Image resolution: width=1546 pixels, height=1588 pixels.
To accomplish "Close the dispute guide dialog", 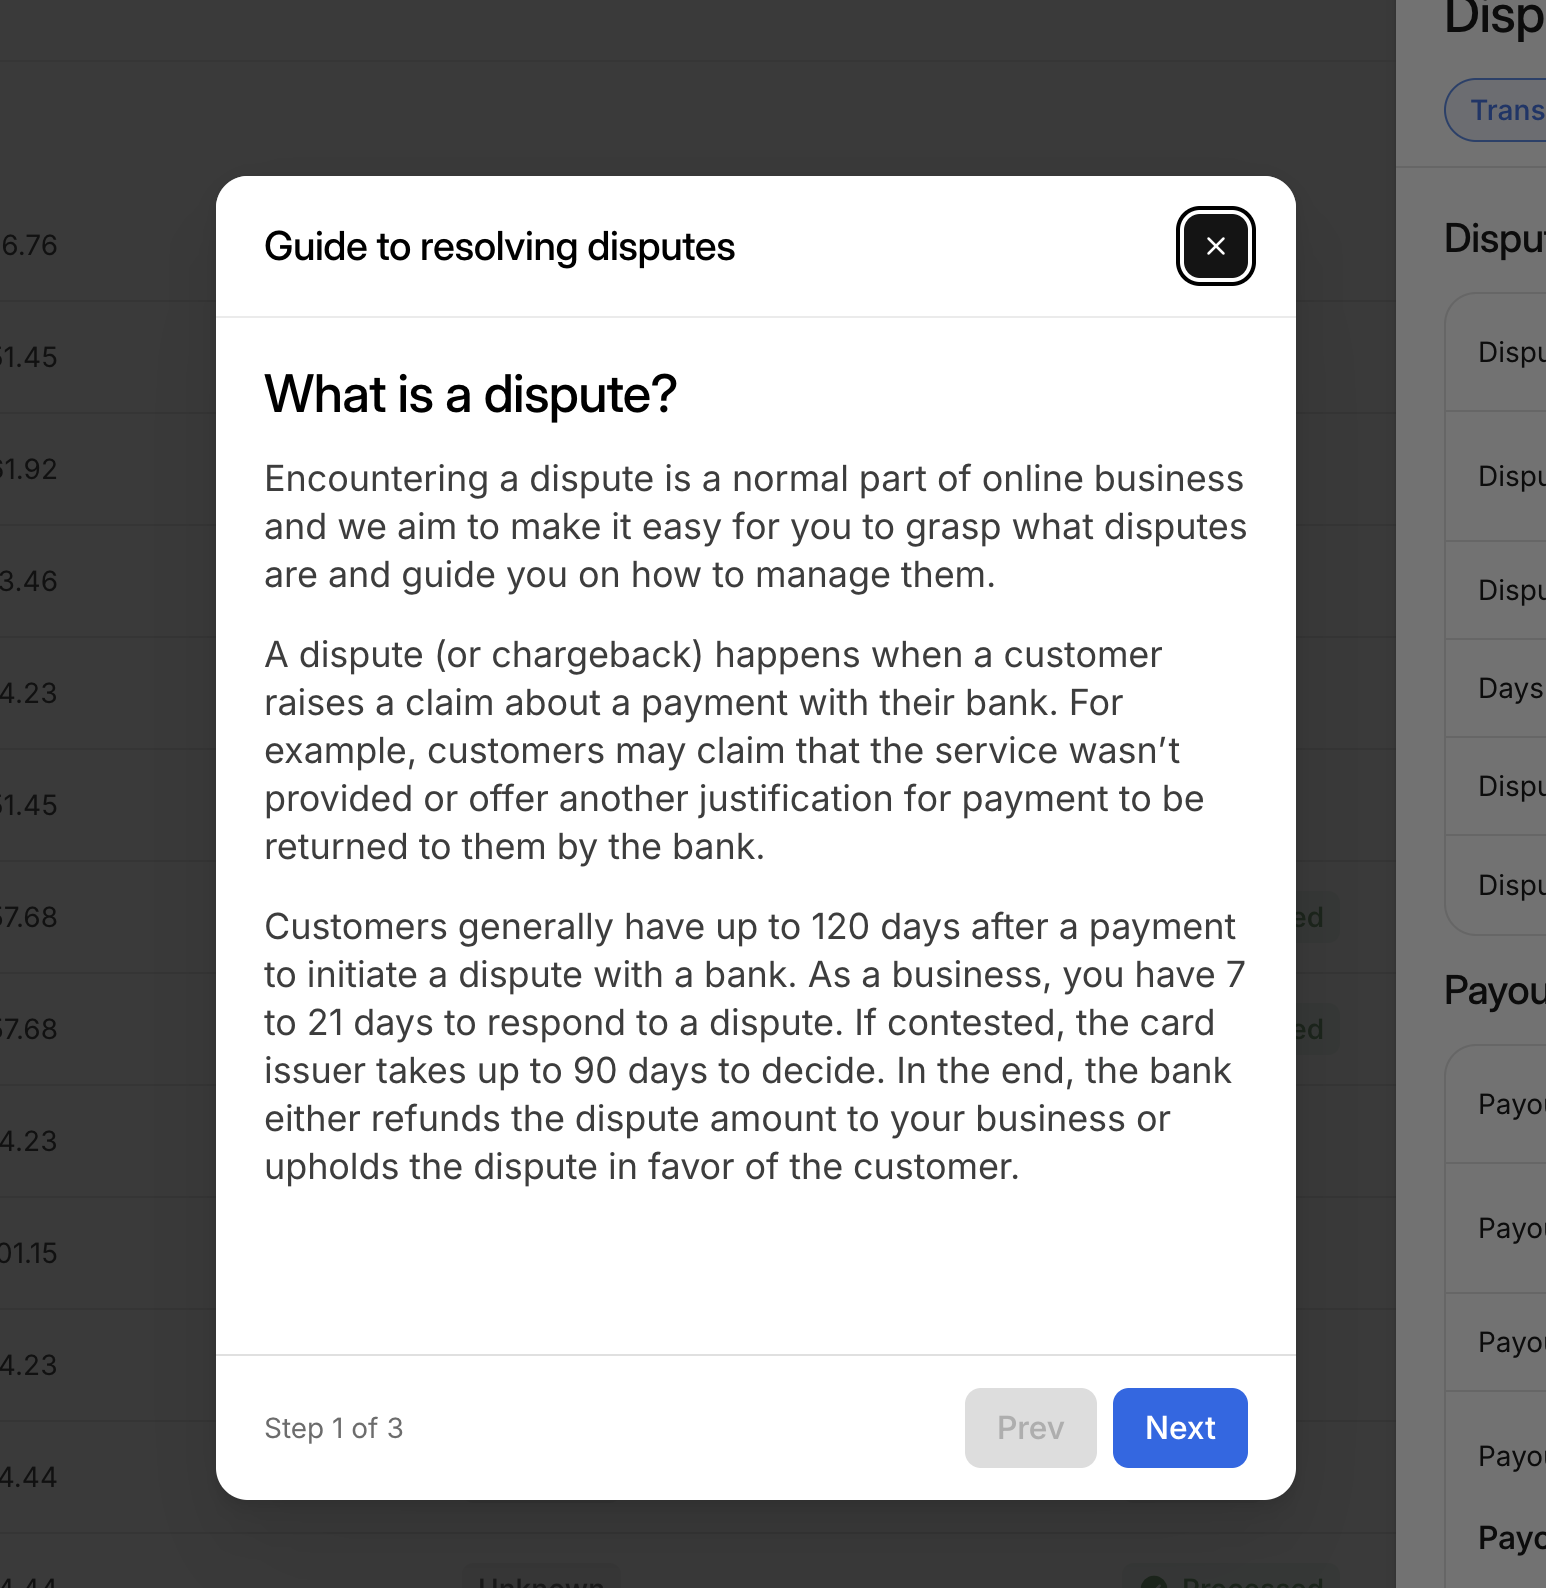I will [1215, 246].
